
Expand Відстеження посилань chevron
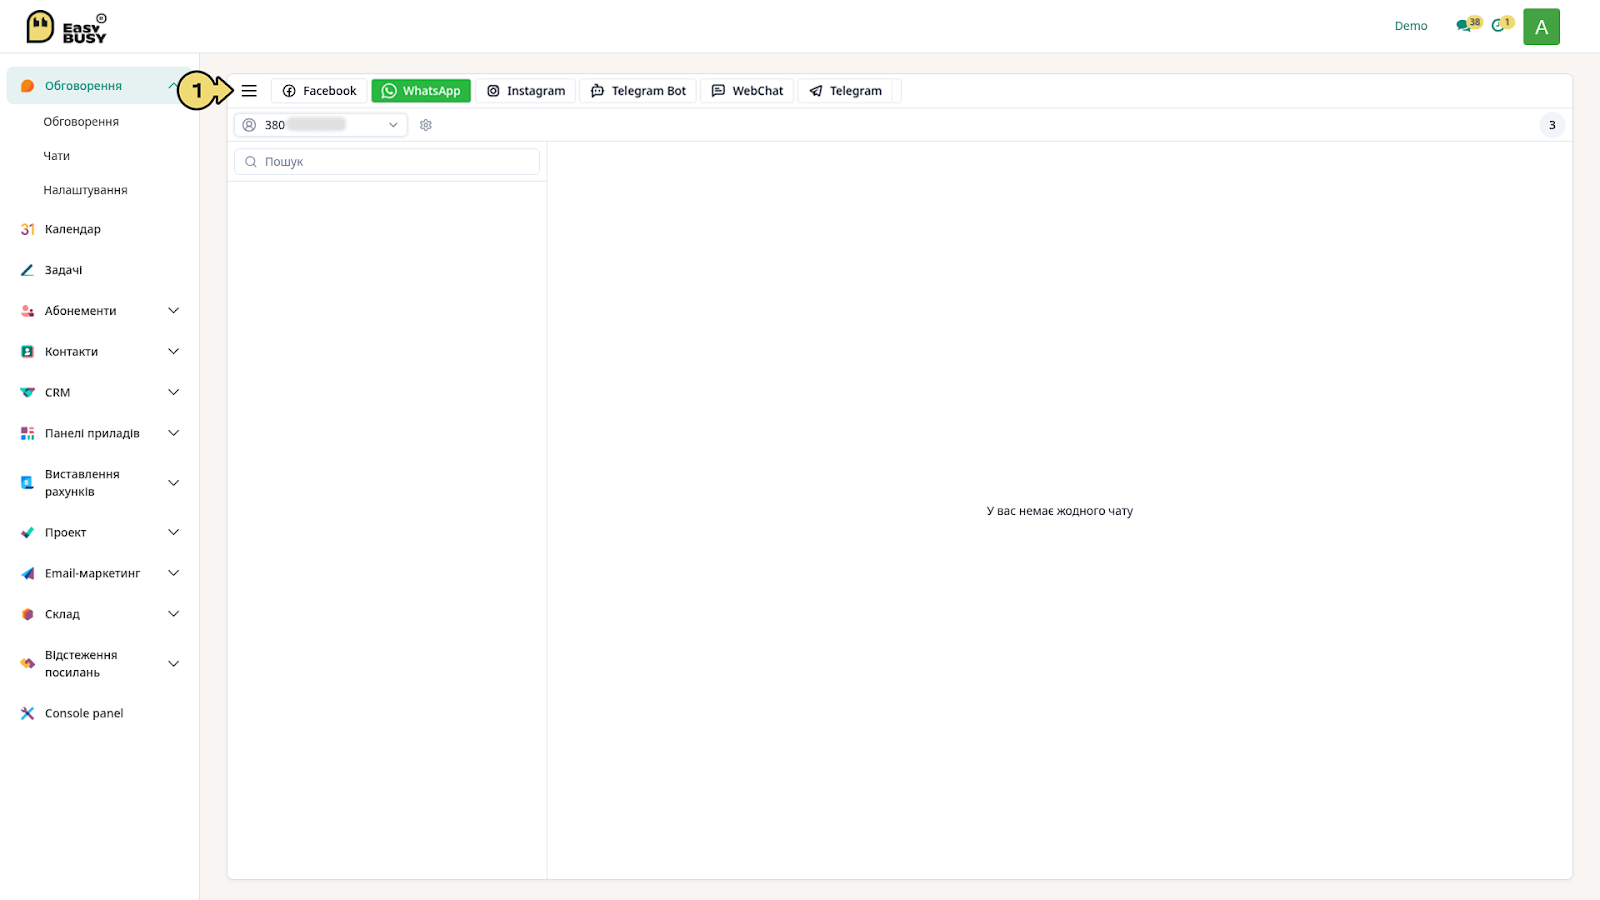(173, 664)
